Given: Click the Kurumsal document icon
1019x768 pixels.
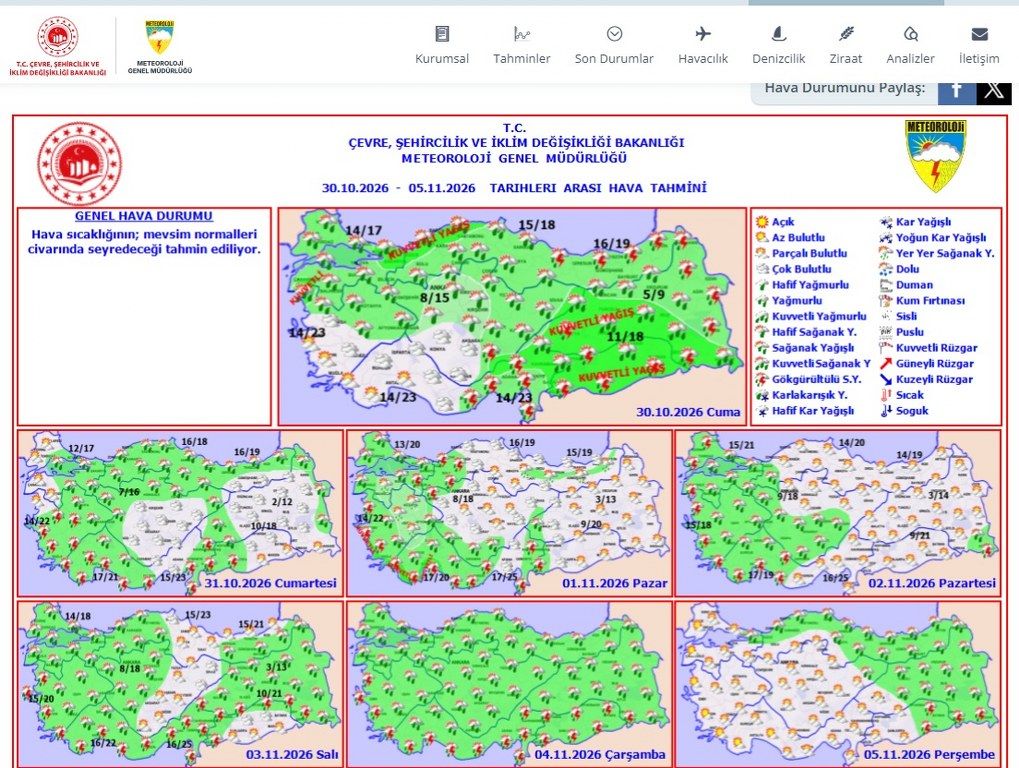Looking at the screenshot, I should pyautogui.click(x=442, y=34).
